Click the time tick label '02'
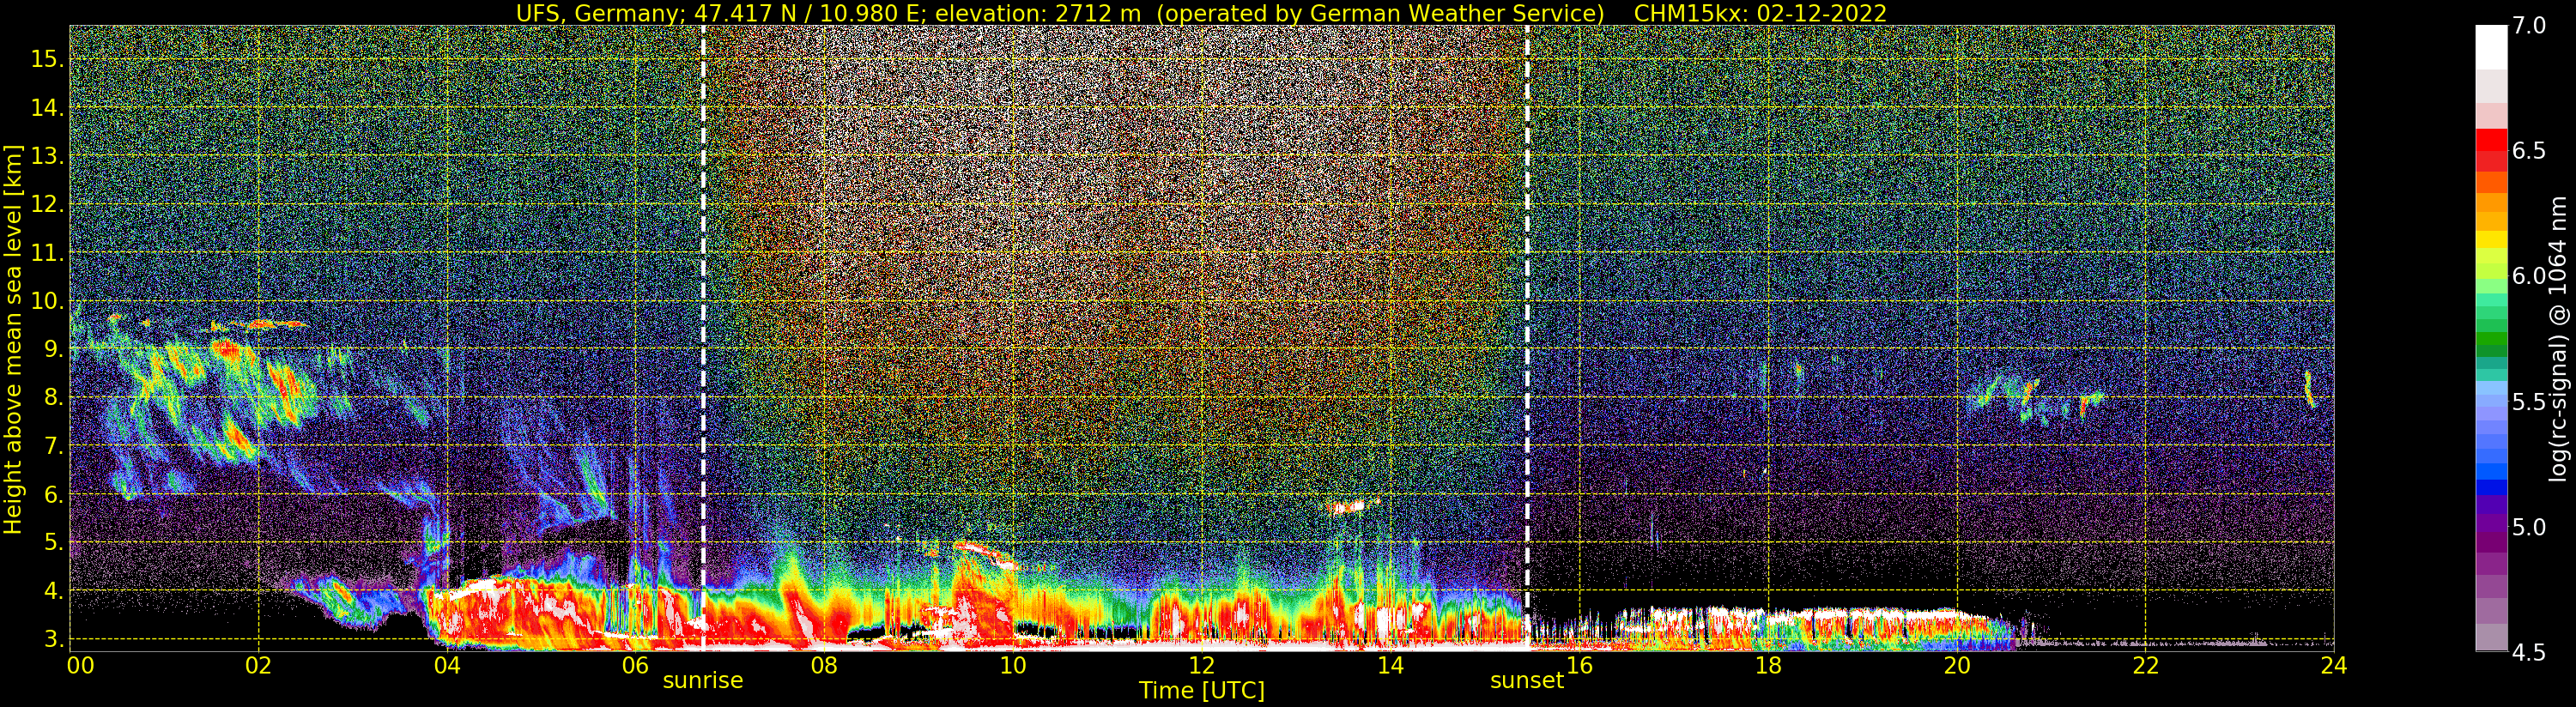The width and height of the screenshot is (2576, 707). click(x=258, y=665)
